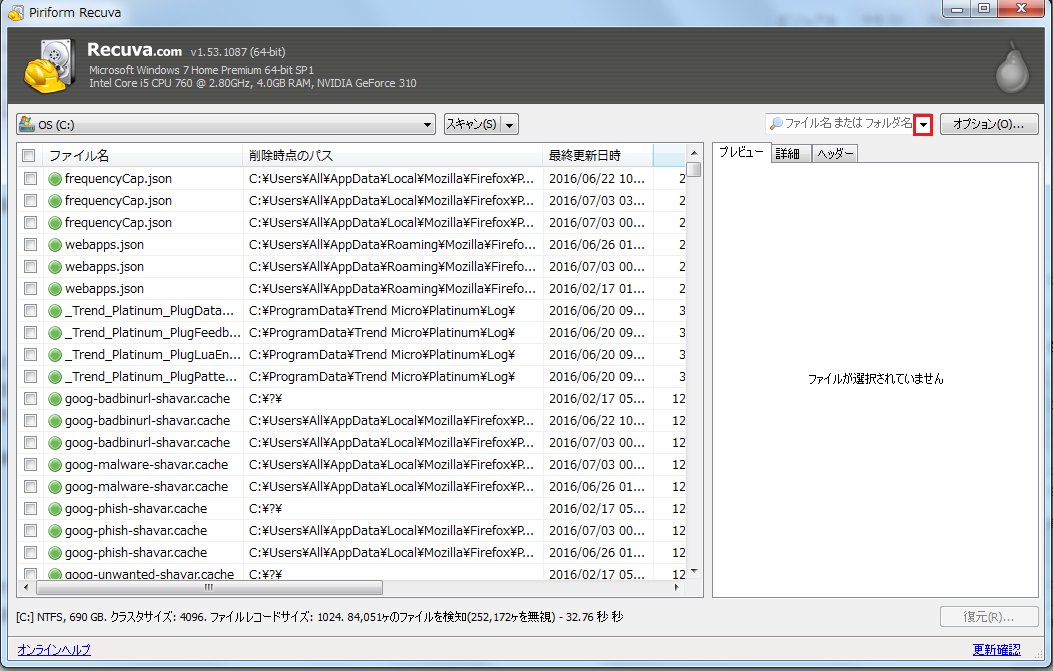The width and height of the screenshot is (1053, 671).
Task: Check the first frequencyCap.json dated 2016/06/22
Action: [x=30, y=179]
